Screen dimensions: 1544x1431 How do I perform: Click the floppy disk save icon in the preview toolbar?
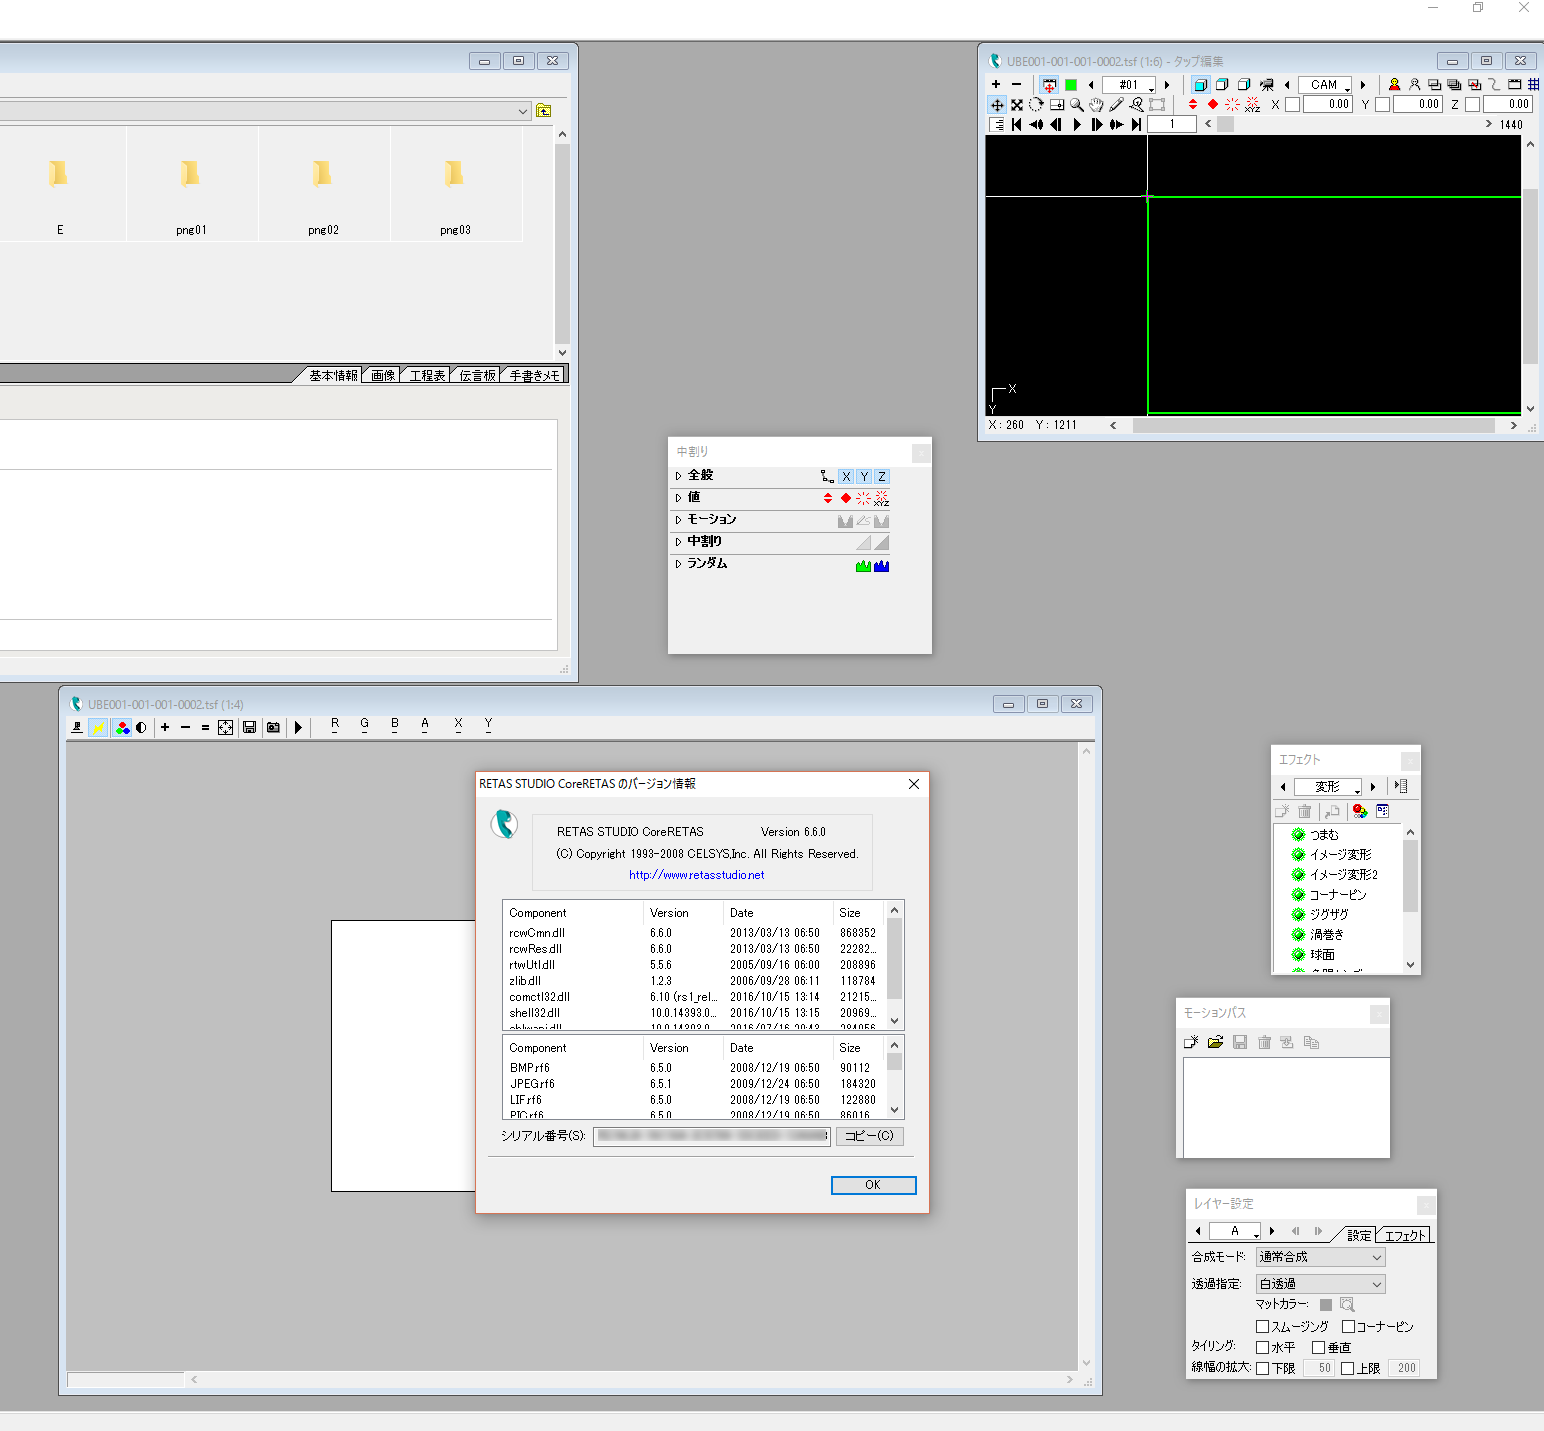pos(250,728)
